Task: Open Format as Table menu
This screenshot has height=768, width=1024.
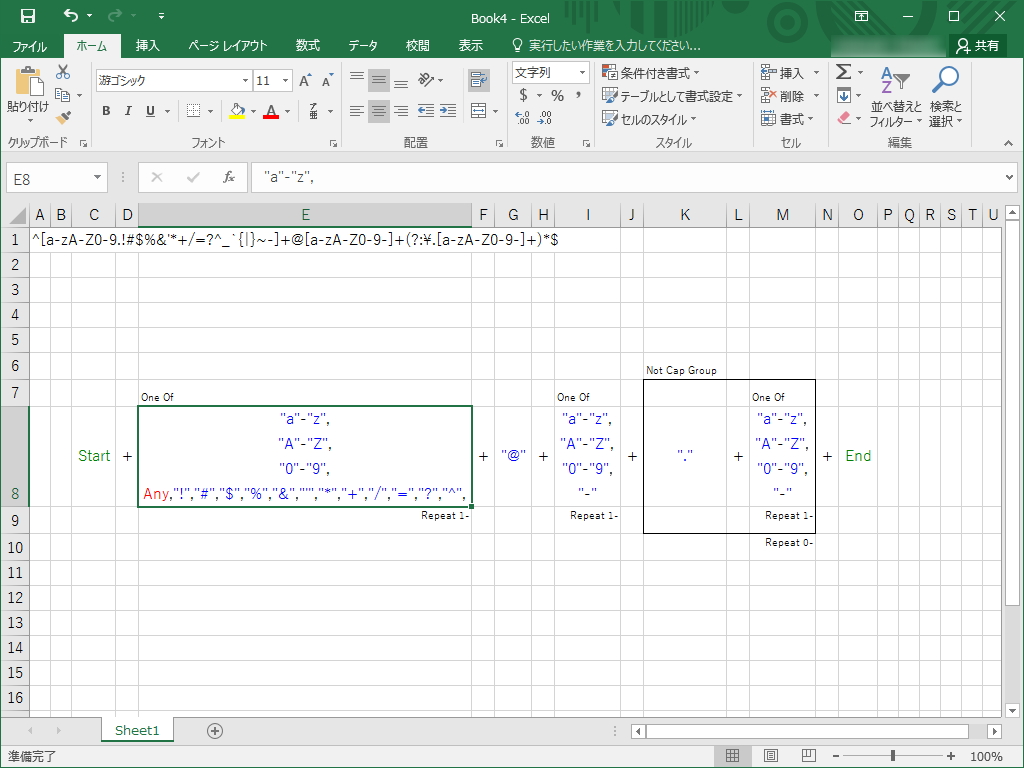Action: click(673, 96)
